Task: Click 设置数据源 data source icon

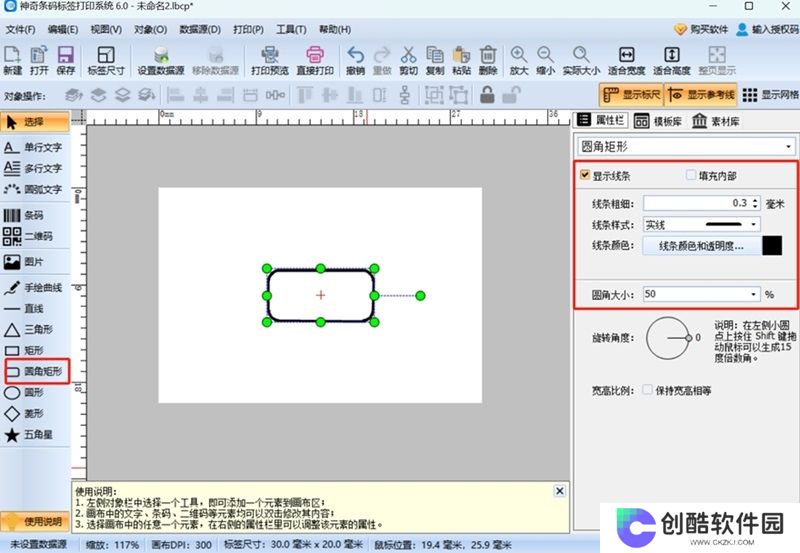Action: point(161,60)
